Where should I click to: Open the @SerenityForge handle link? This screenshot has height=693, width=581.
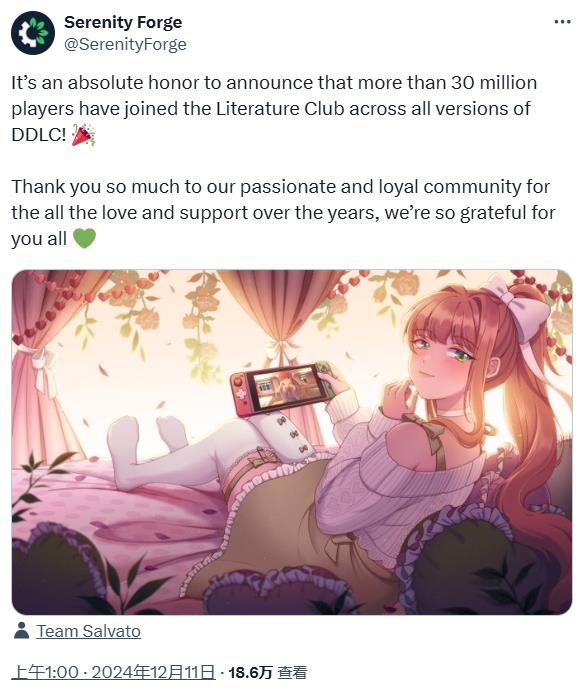[125, 44]
